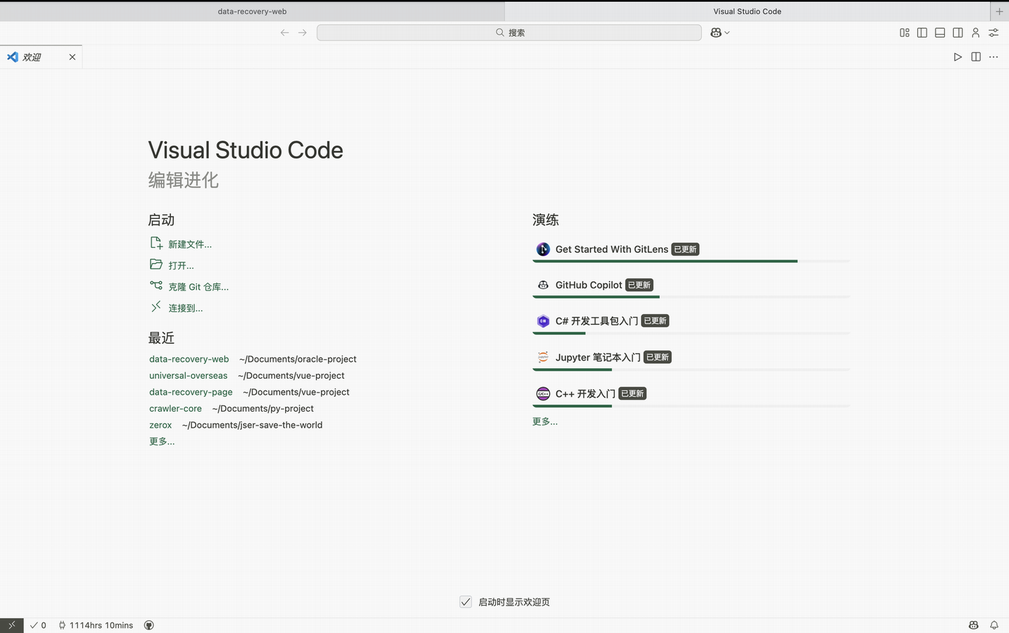Click the checkmark 0 status item
This screenshot has height=633, width=1009.
(38, 625)
